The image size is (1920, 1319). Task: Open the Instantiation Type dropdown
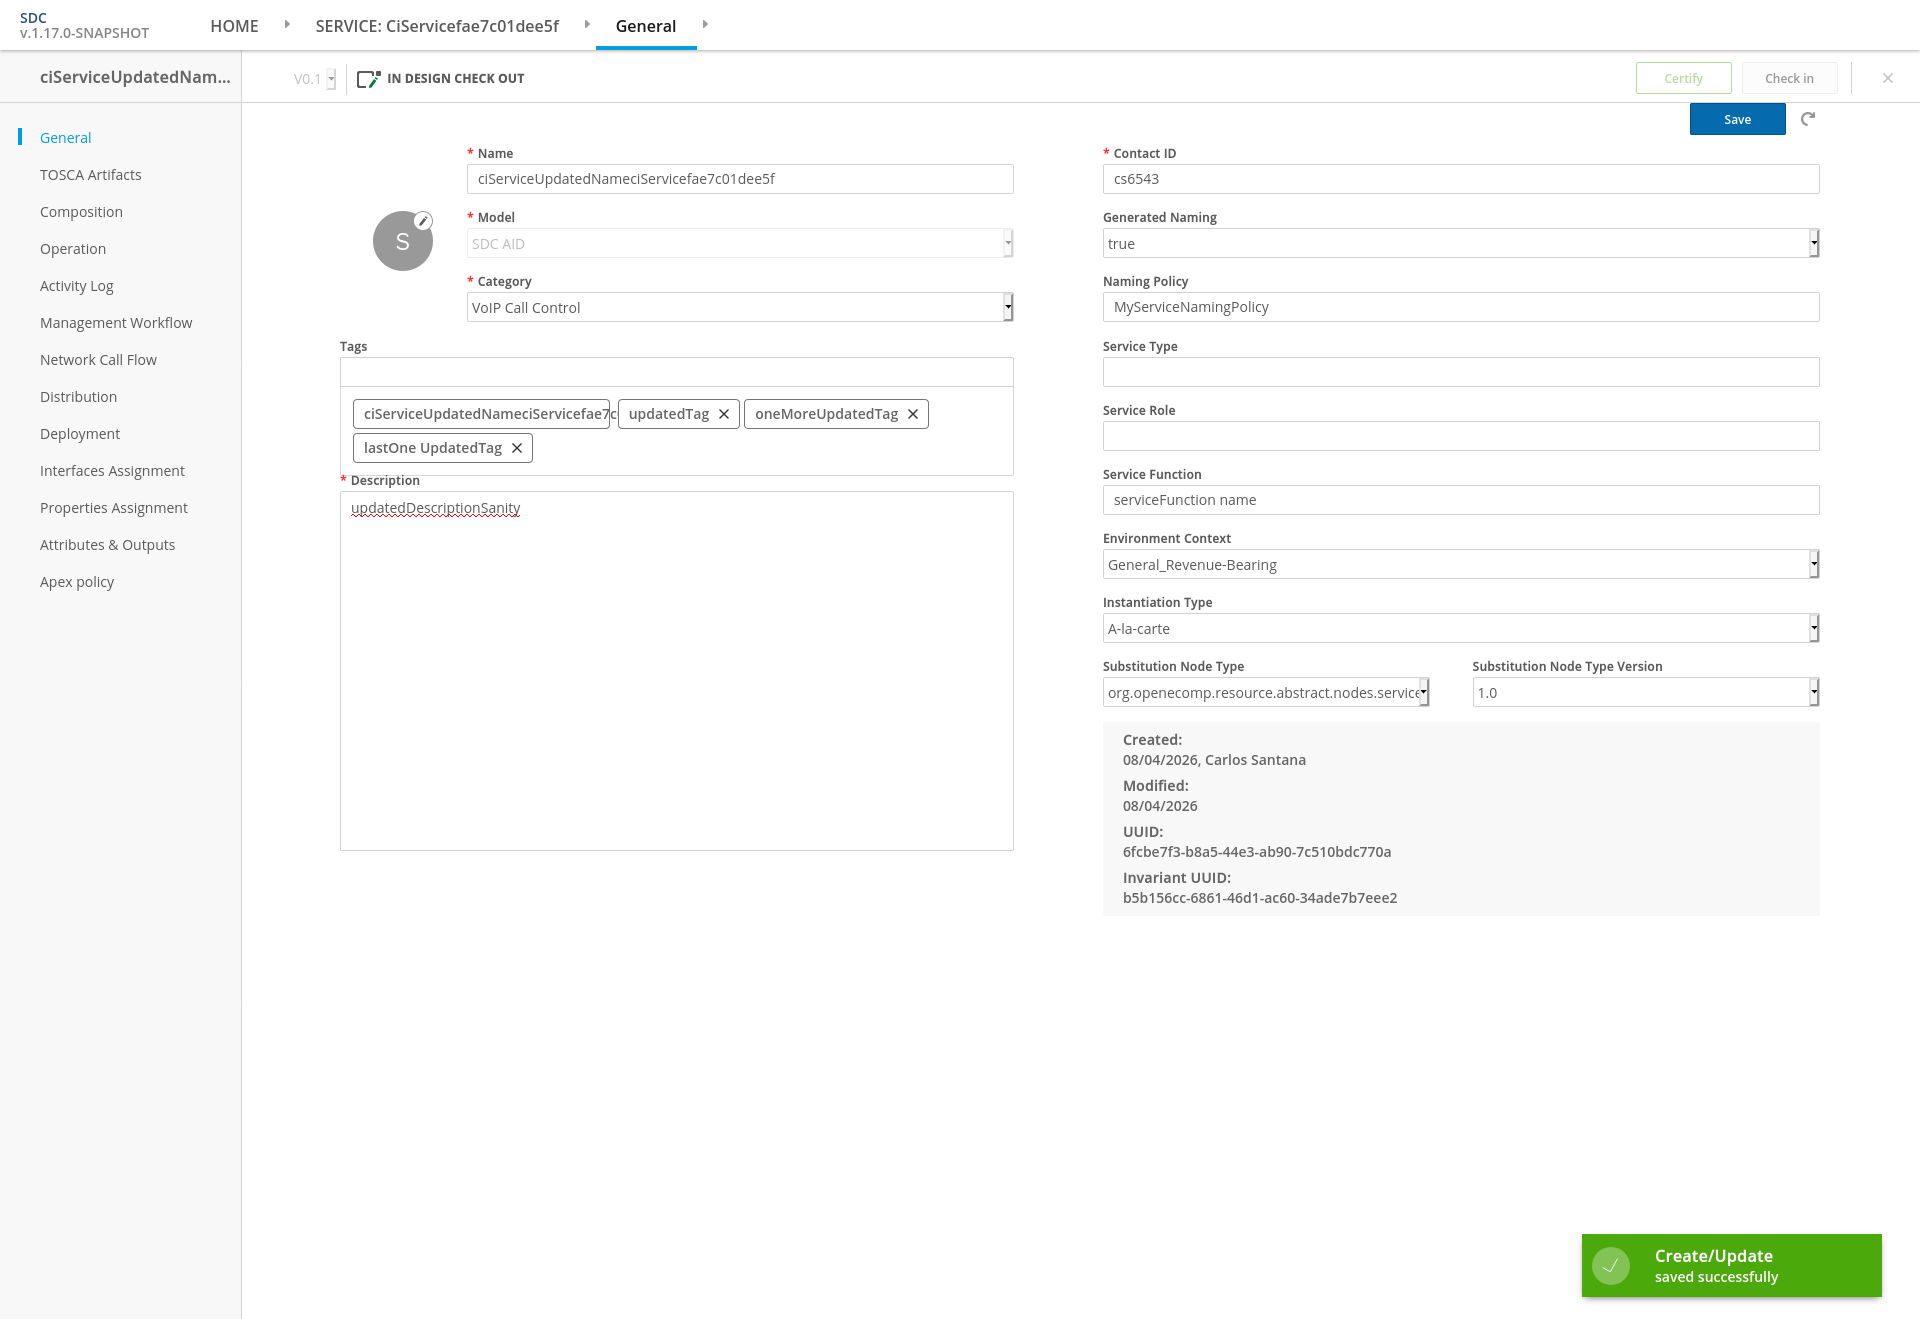pos(1461,628)
